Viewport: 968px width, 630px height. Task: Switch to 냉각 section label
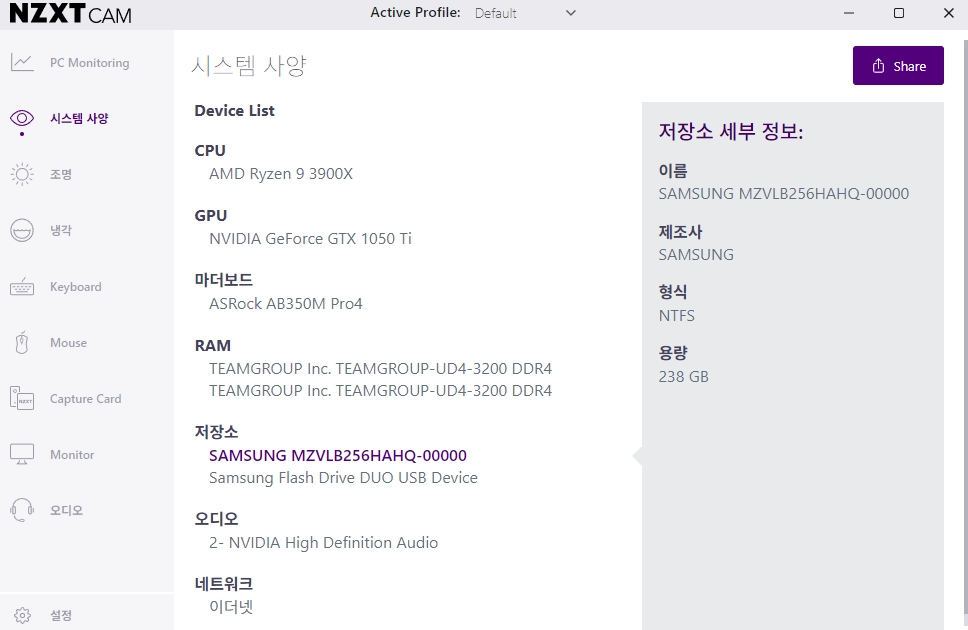[x=61, y=230]
